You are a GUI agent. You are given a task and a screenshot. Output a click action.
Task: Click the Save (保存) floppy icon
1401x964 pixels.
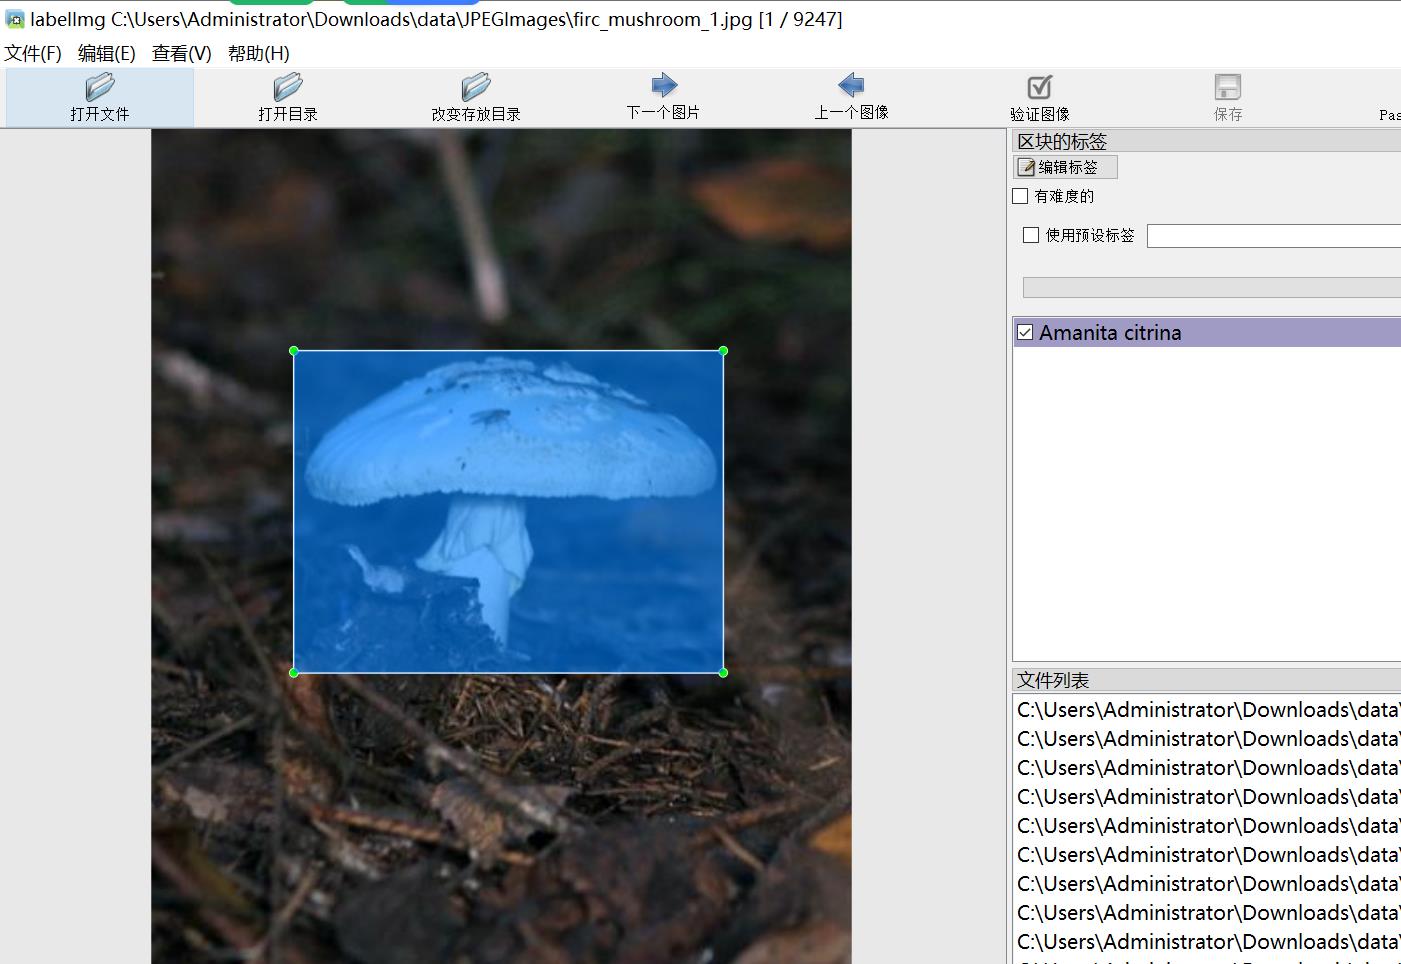click(1228, 87)
